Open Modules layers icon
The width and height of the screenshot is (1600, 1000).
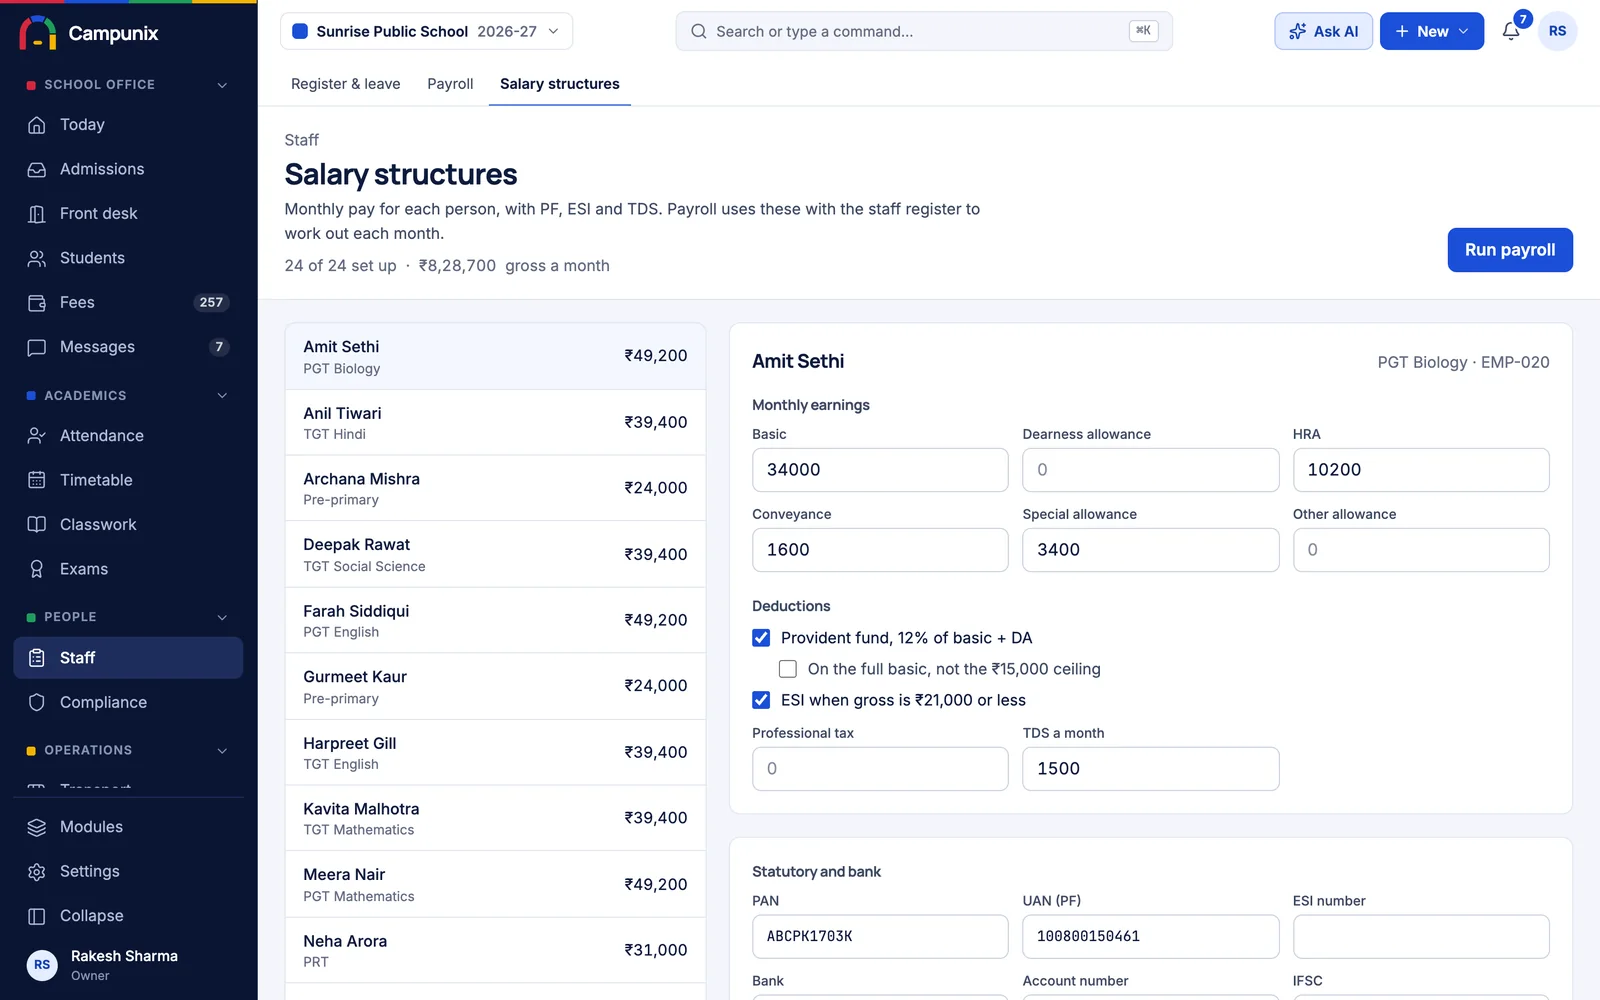[x=37, y=827]
